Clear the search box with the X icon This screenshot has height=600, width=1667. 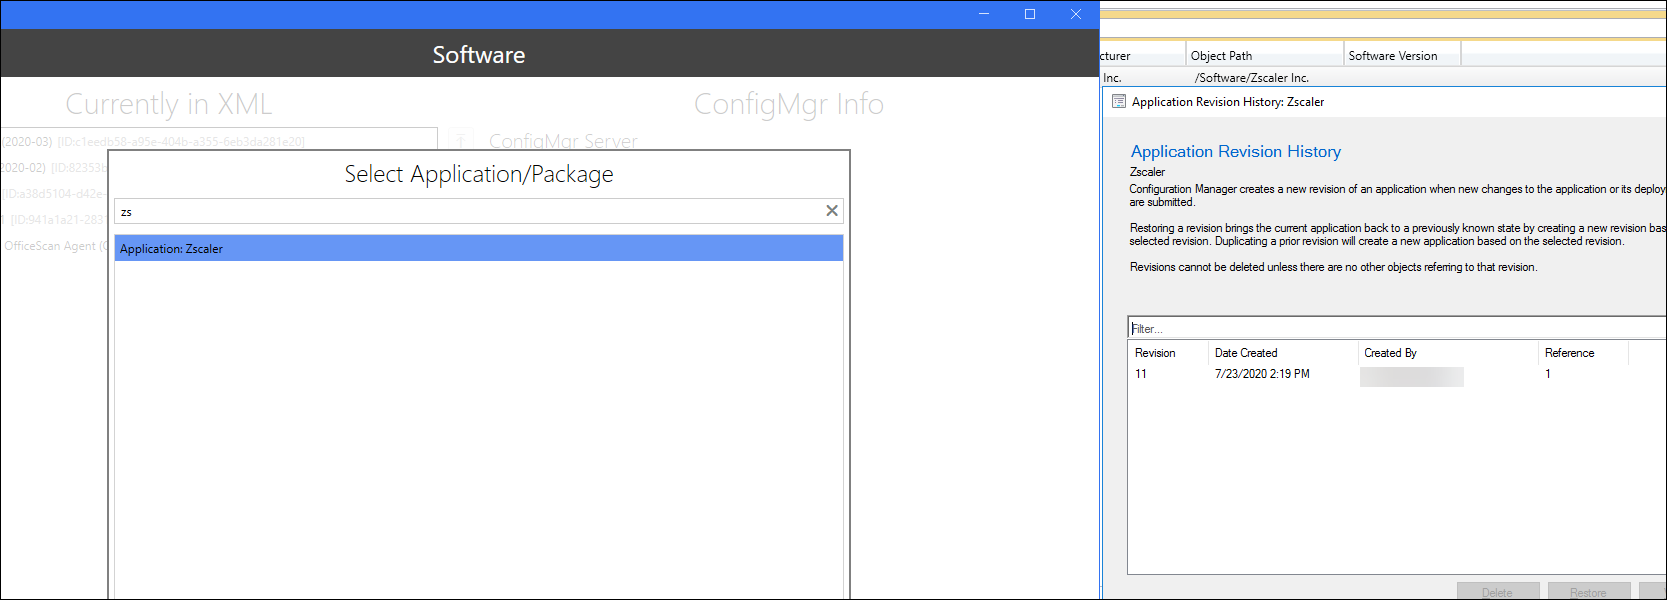pos(831,211)
